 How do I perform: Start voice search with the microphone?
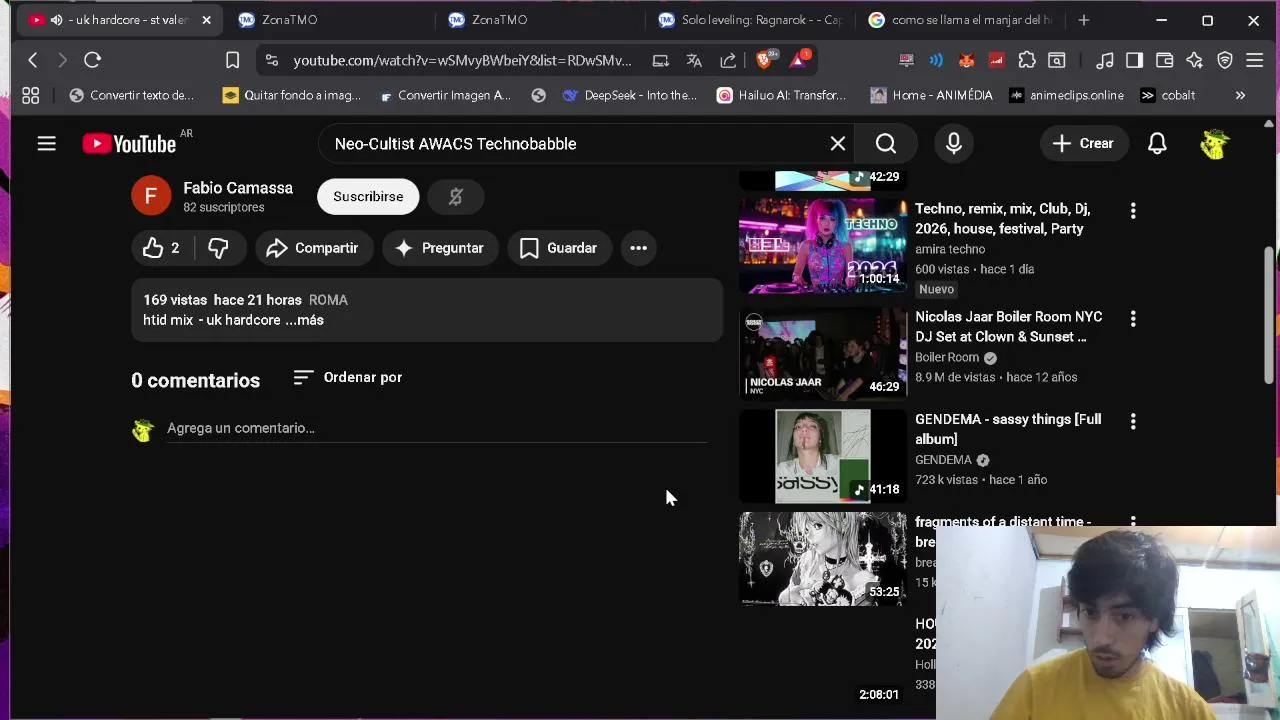click(x=954, y=143)
